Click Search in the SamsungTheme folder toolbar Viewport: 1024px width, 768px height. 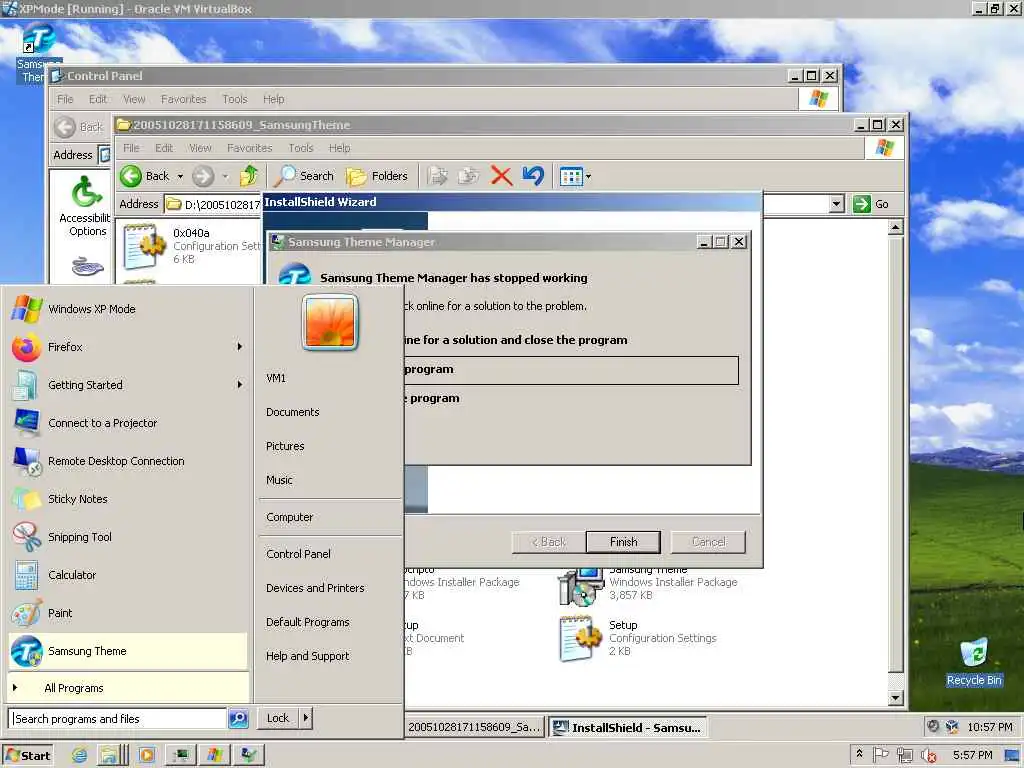304,176
